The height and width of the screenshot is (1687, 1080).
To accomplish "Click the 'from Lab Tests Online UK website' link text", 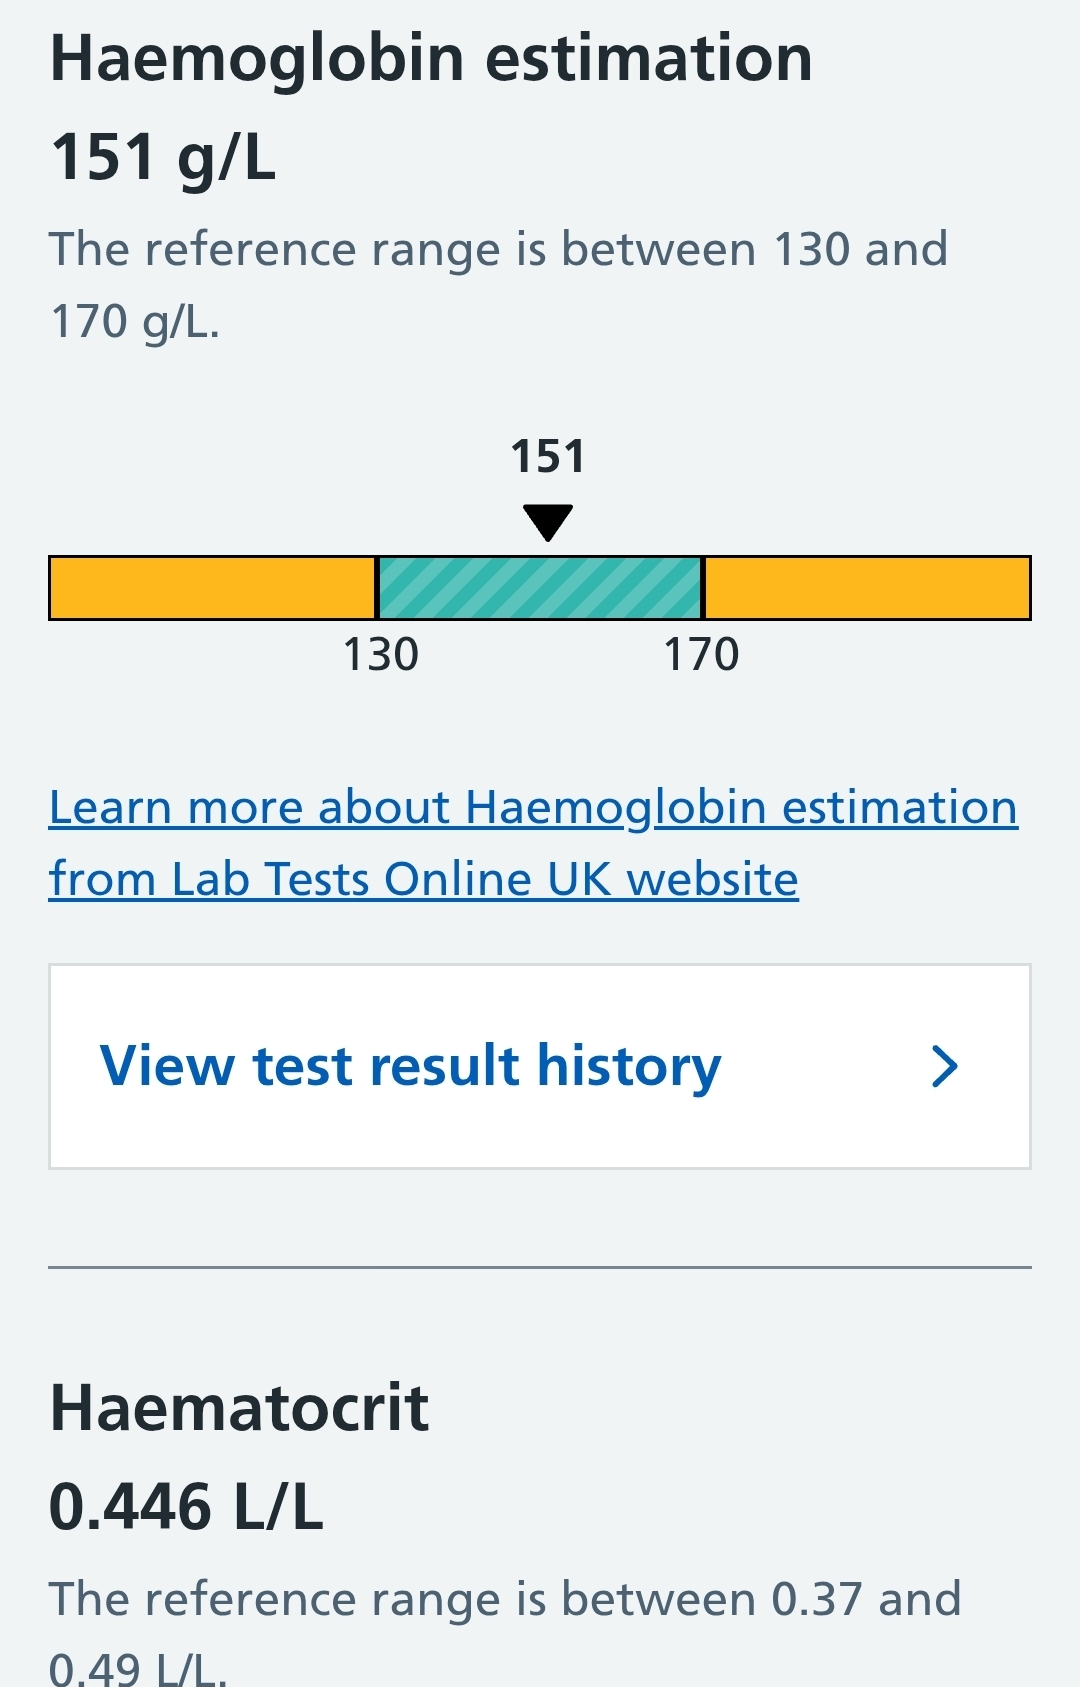I will tap(424, 879).
